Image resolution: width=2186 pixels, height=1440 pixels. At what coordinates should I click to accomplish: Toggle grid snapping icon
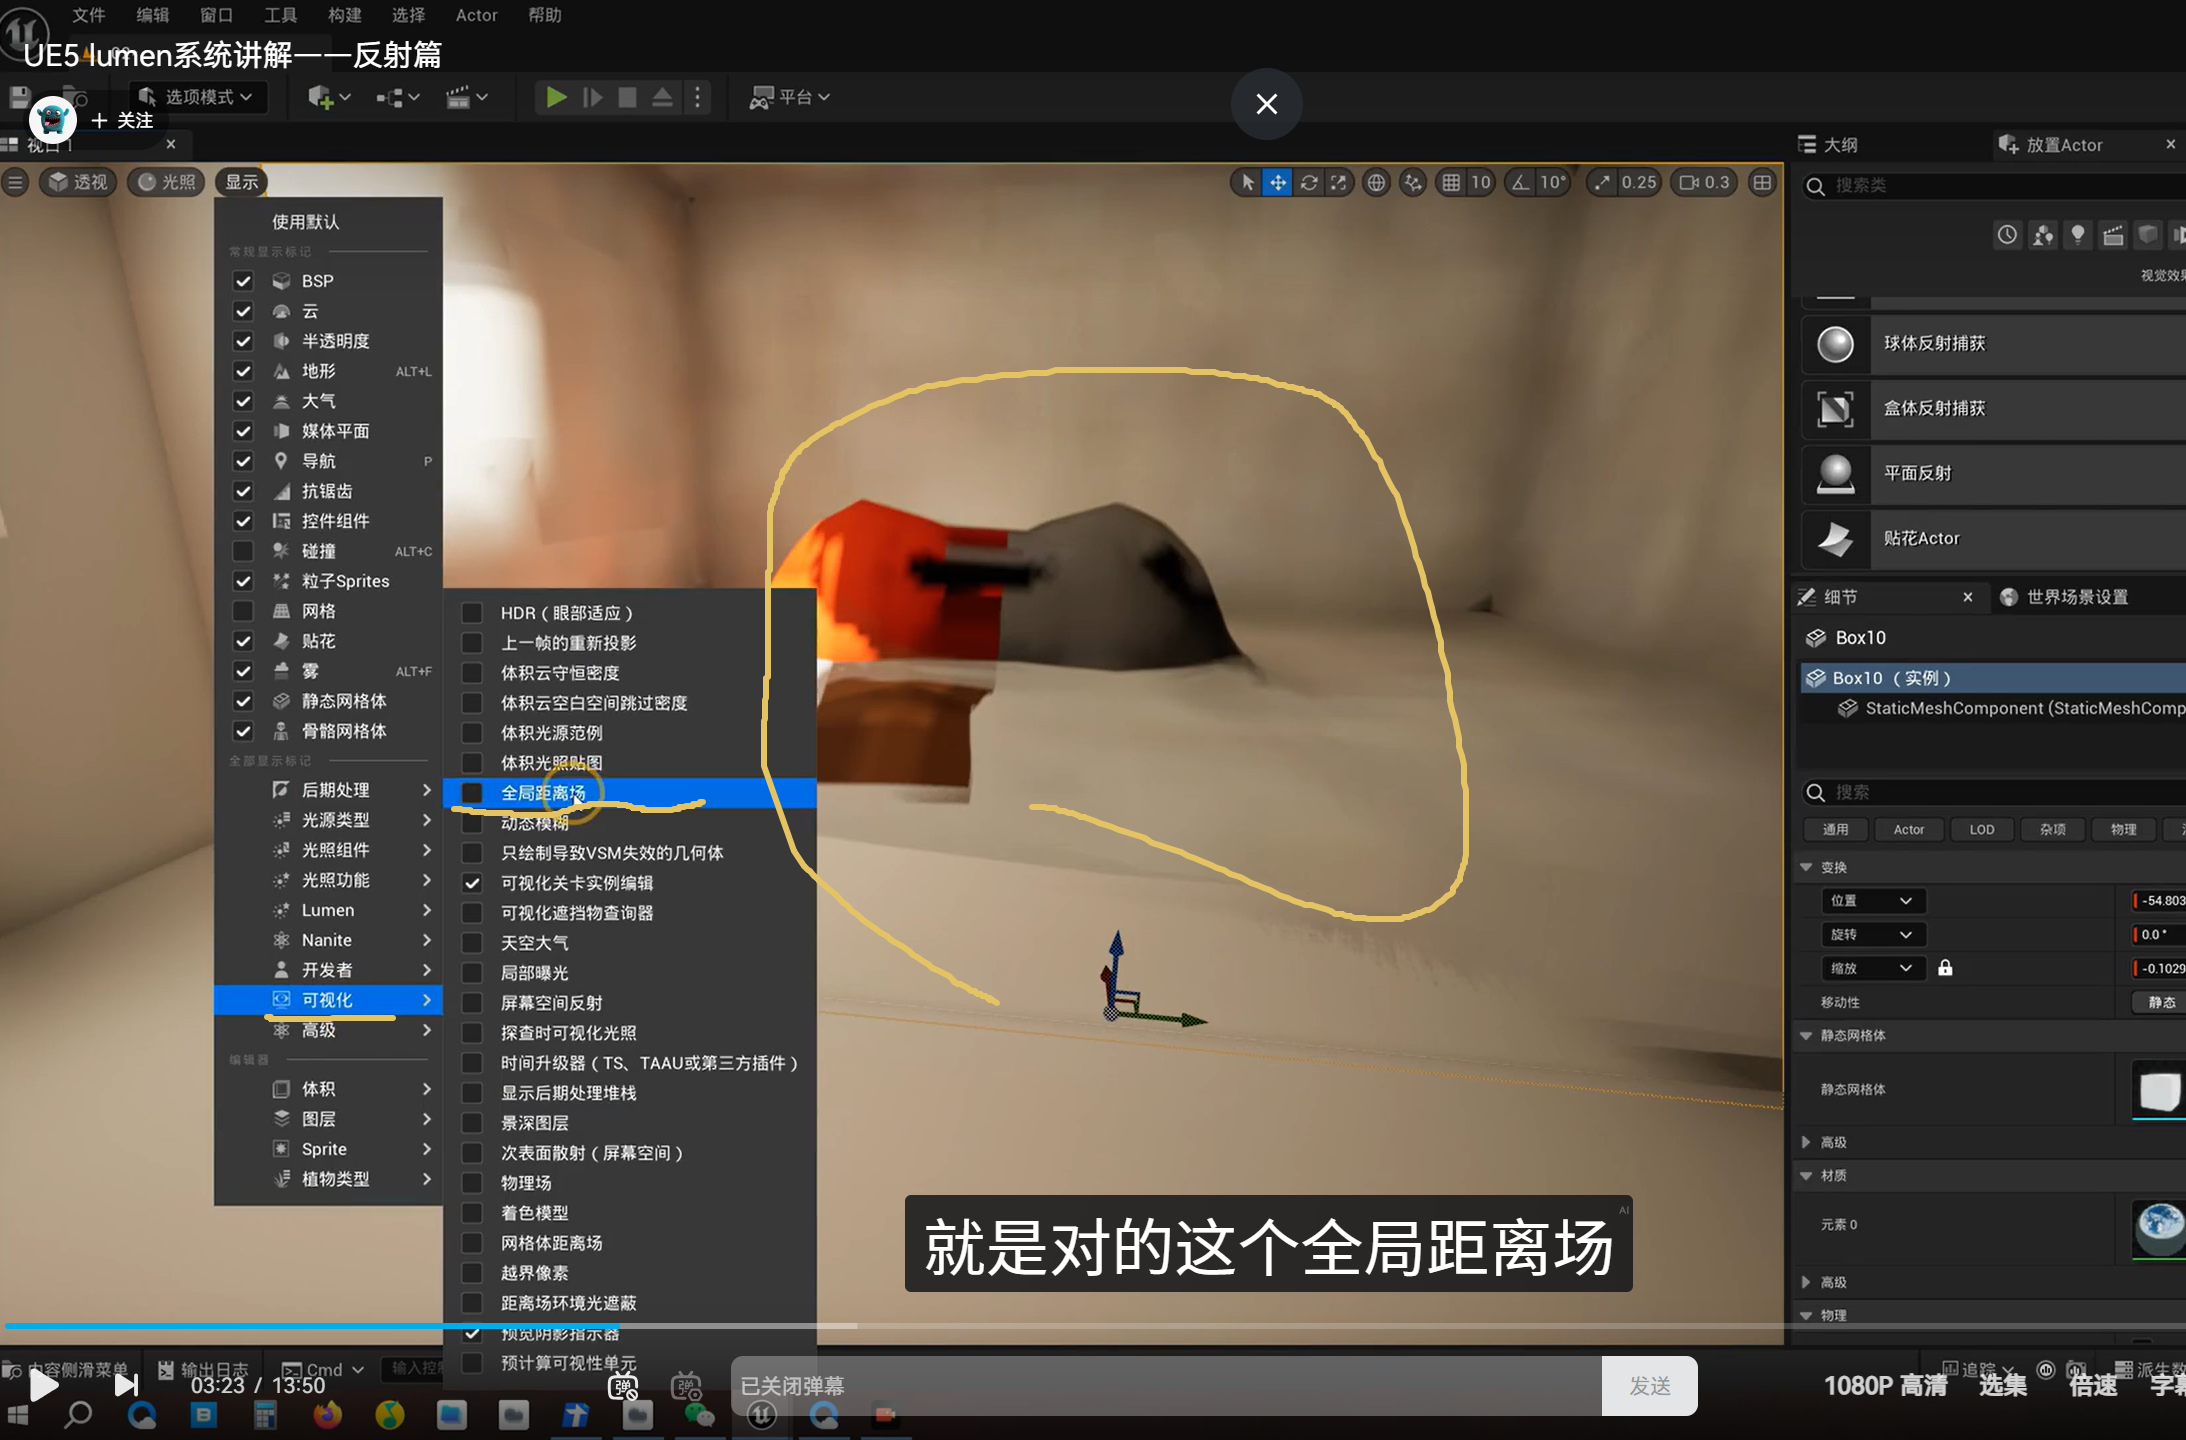[1451, 182]
